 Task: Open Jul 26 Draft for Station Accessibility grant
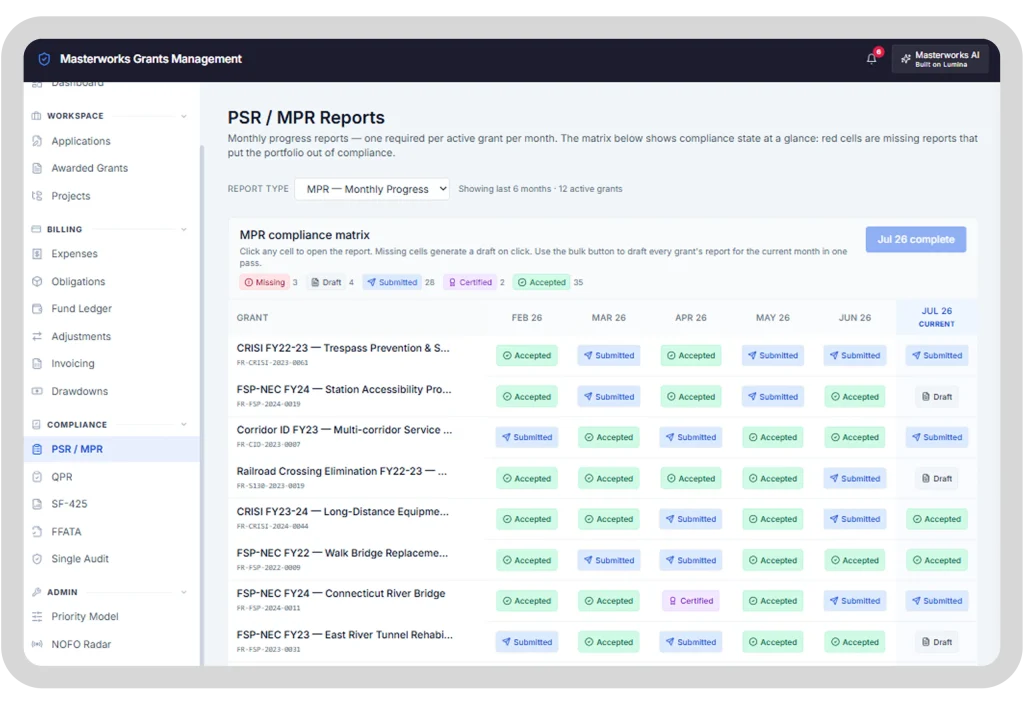[x=936, y=396]
